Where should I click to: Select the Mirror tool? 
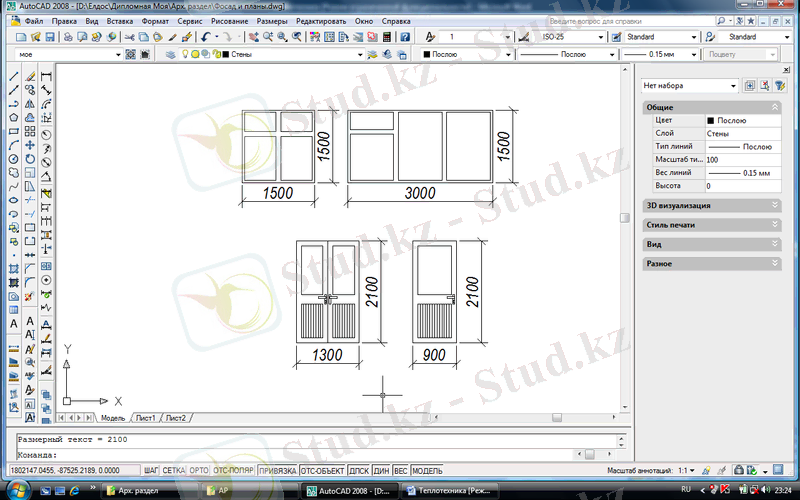pos(30,104)
